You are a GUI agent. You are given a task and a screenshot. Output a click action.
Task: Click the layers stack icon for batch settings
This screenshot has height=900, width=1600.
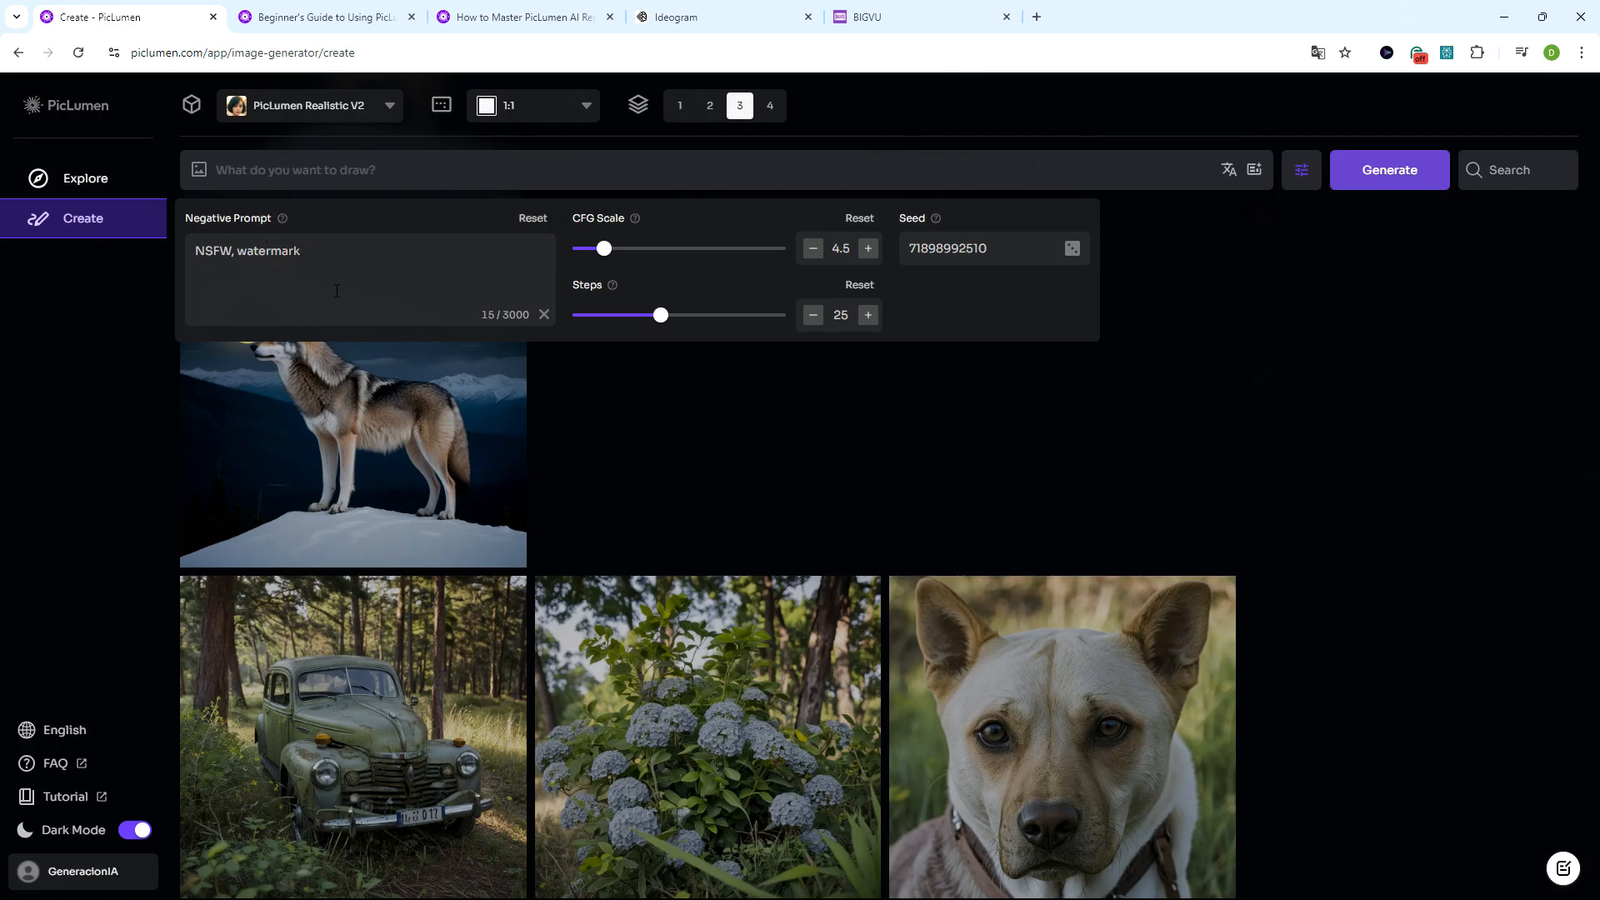(638, 105)
